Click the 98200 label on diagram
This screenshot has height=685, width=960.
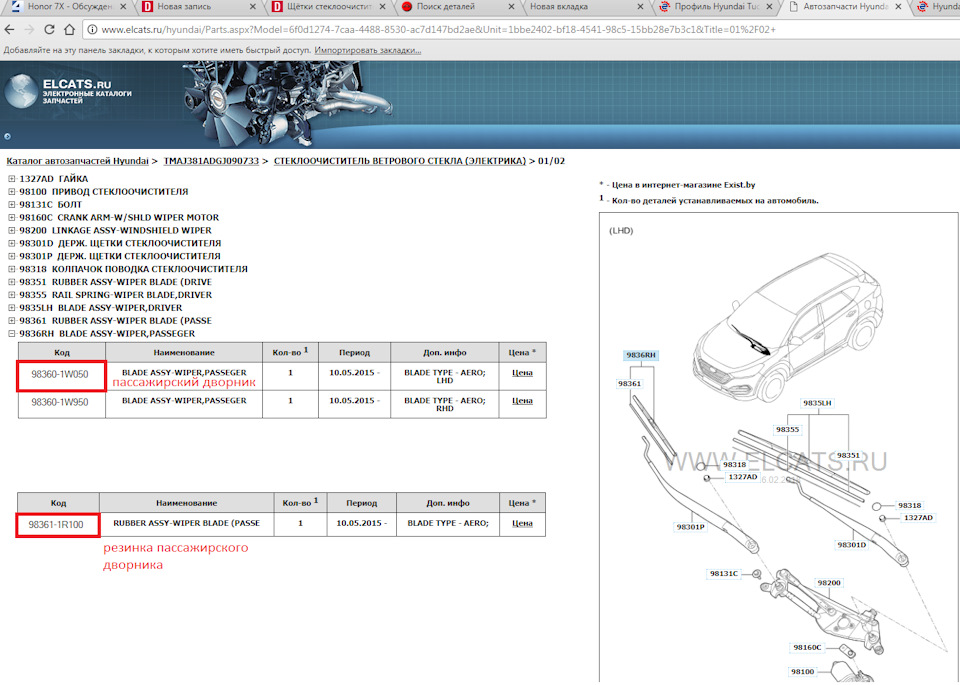[829, 583]
